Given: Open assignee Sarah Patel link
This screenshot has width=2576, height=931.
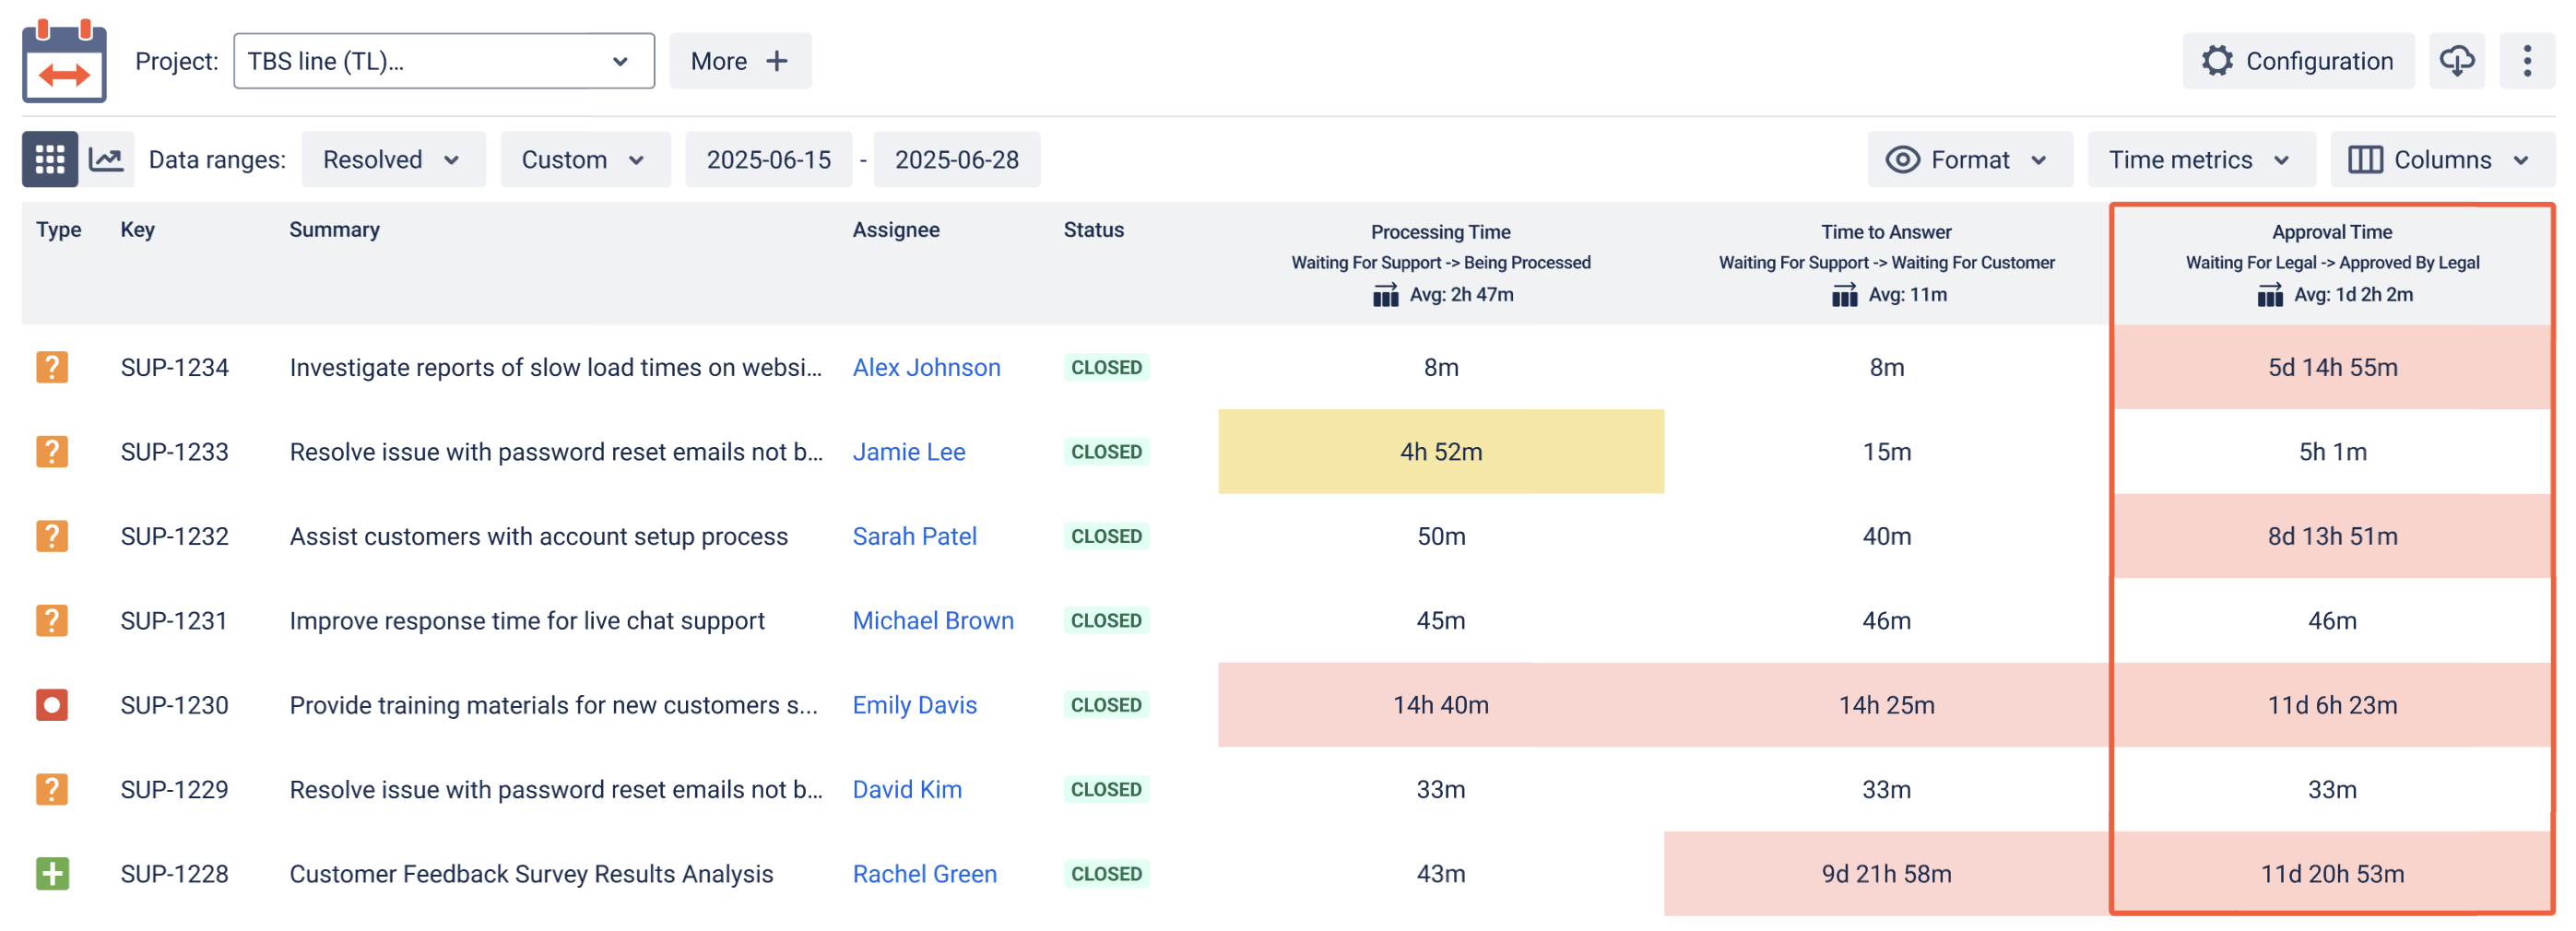Looking at the screenshot, I should coord(914,536).
